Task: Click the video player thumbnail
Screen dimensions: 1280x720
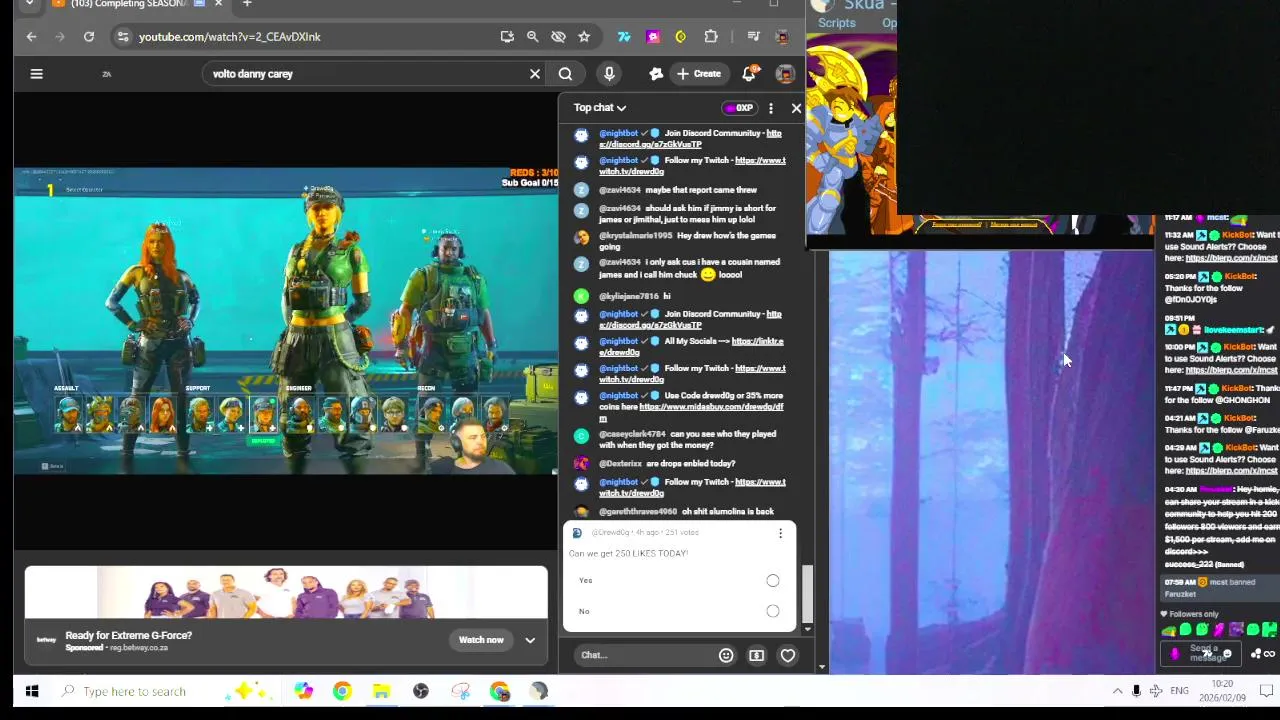Action: 287,321
